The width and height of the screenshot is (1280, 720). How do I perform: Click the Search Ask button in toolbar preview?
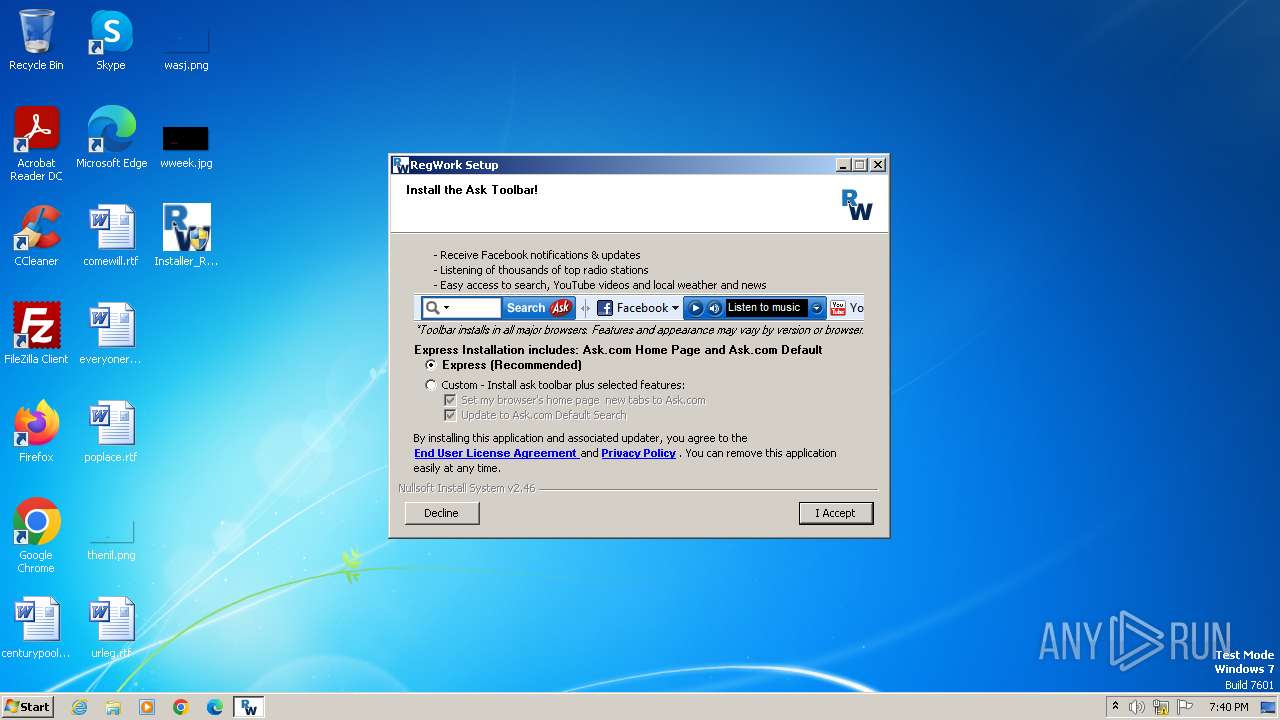tap(538, 308)
